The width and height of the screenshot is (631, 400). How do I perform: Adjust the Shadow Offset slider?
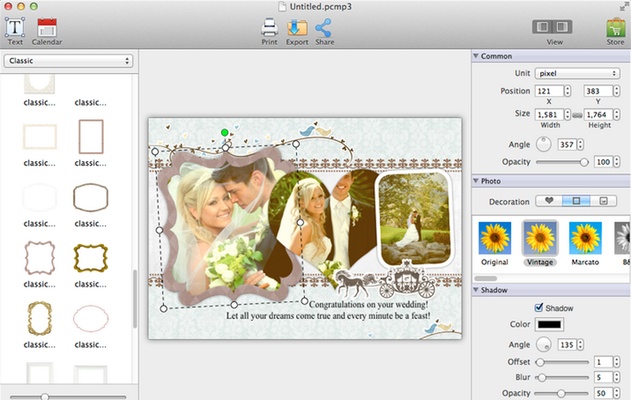pos(562,362)
